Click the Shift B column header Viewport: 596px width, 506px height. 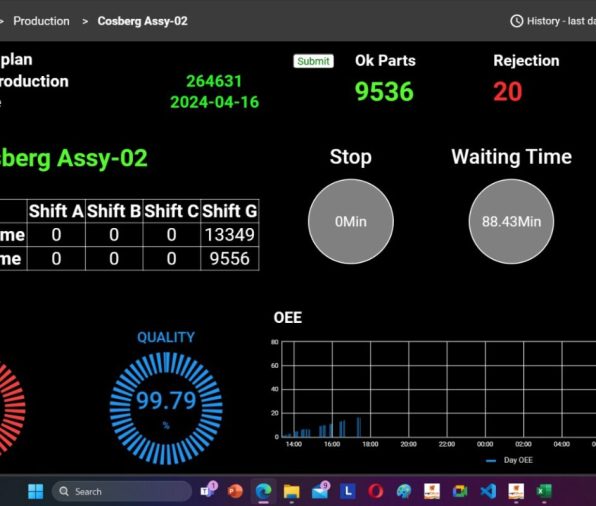114,211
